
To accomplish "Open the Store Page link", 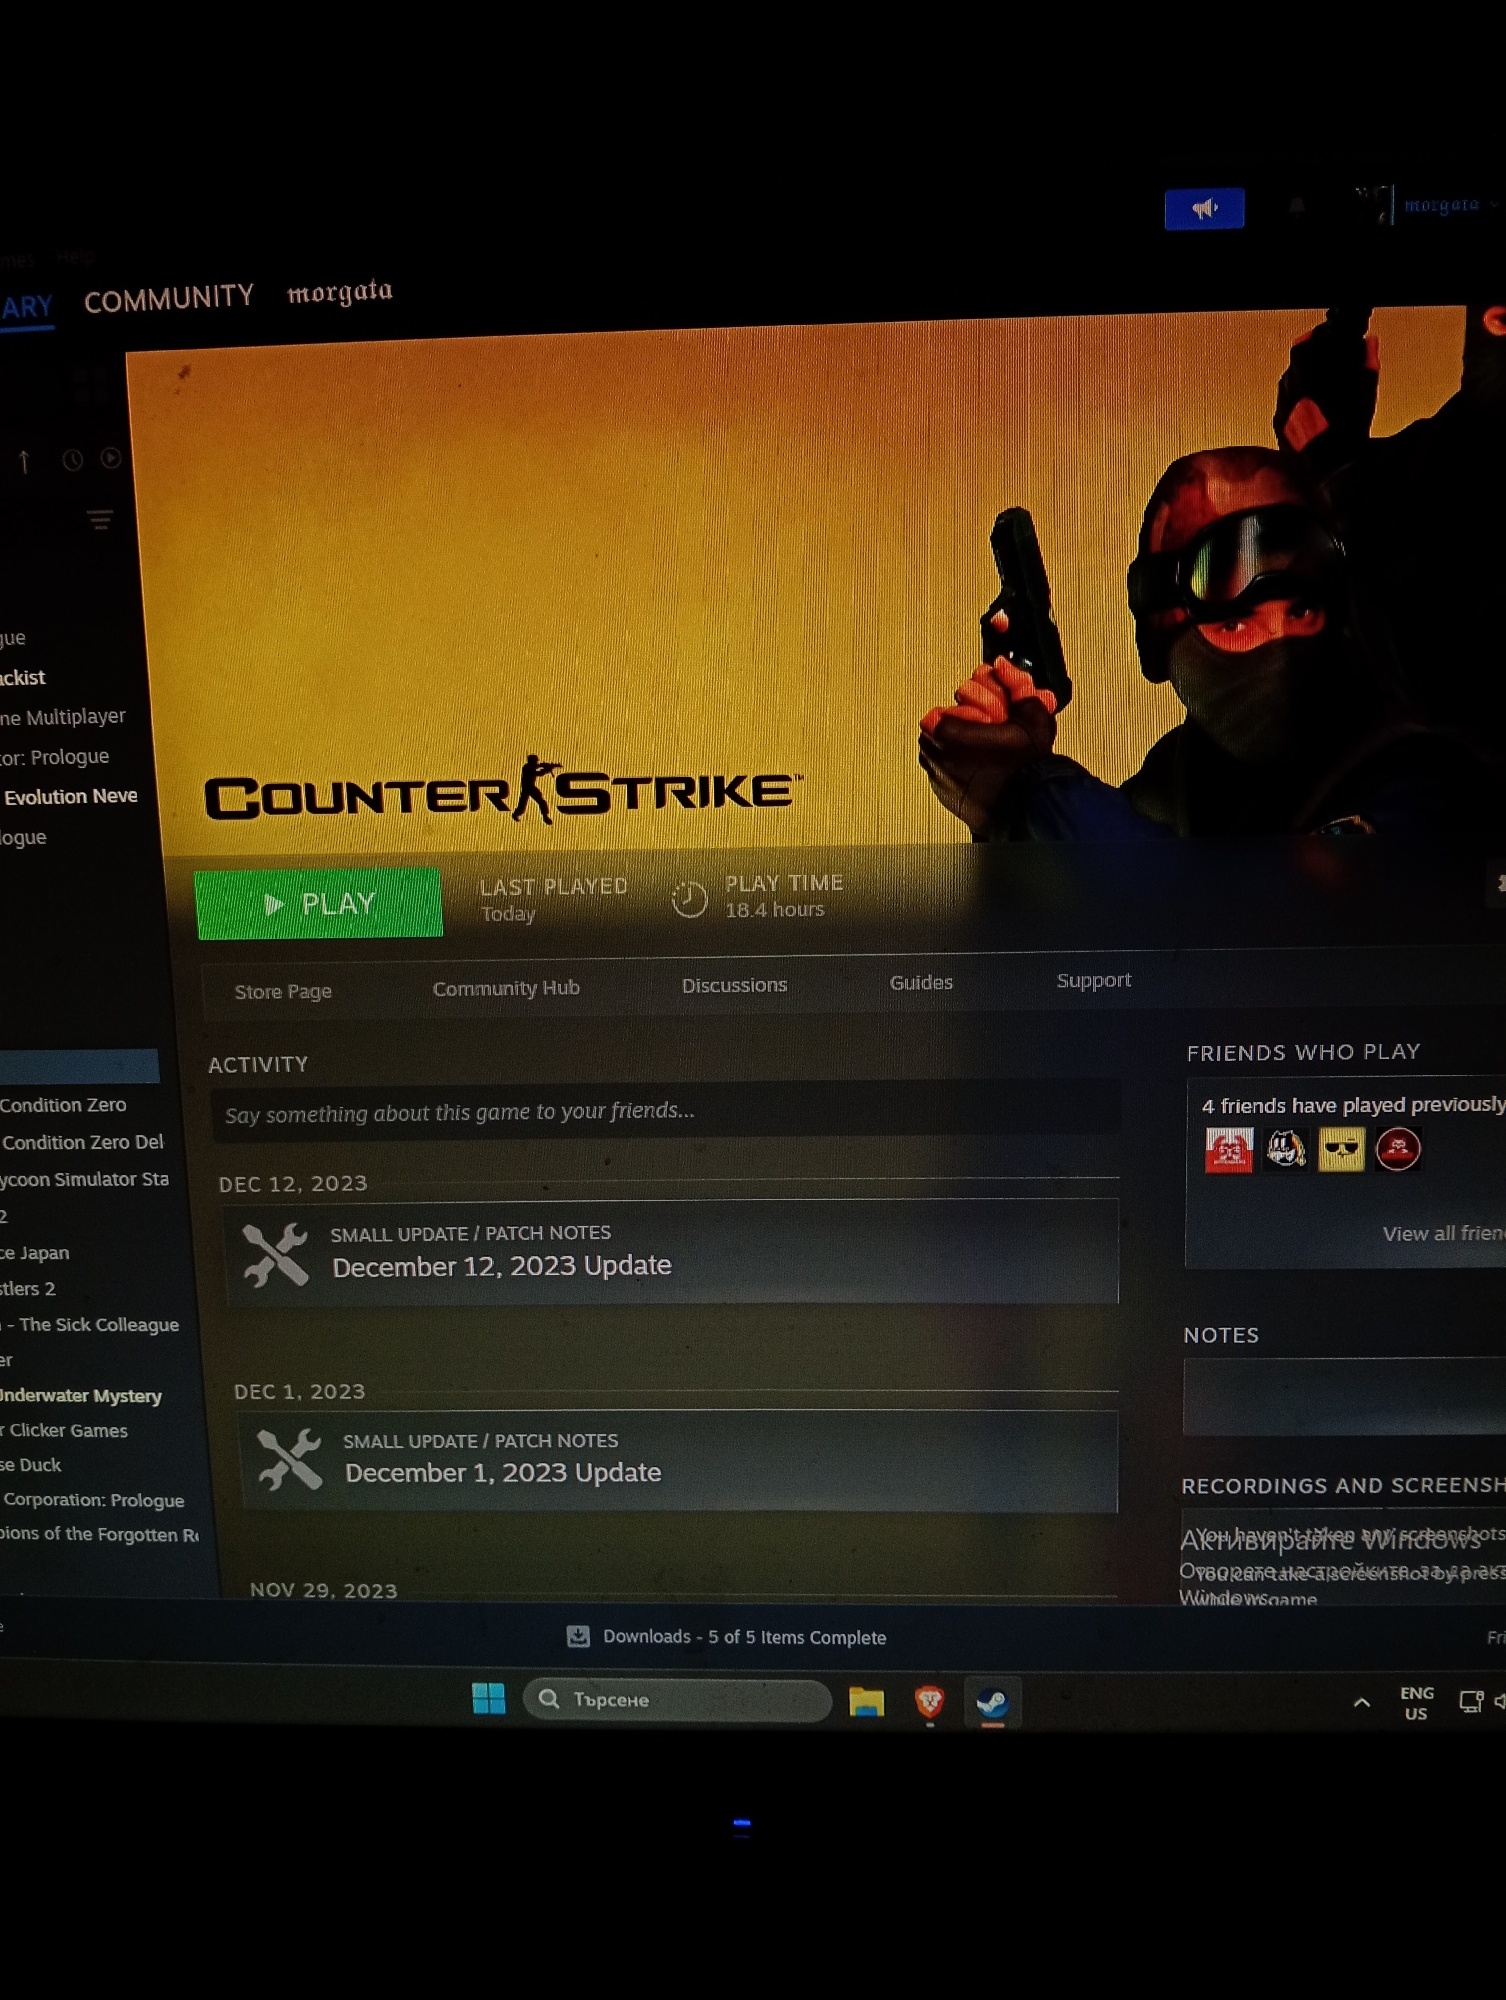I will (x=283, y=991).
